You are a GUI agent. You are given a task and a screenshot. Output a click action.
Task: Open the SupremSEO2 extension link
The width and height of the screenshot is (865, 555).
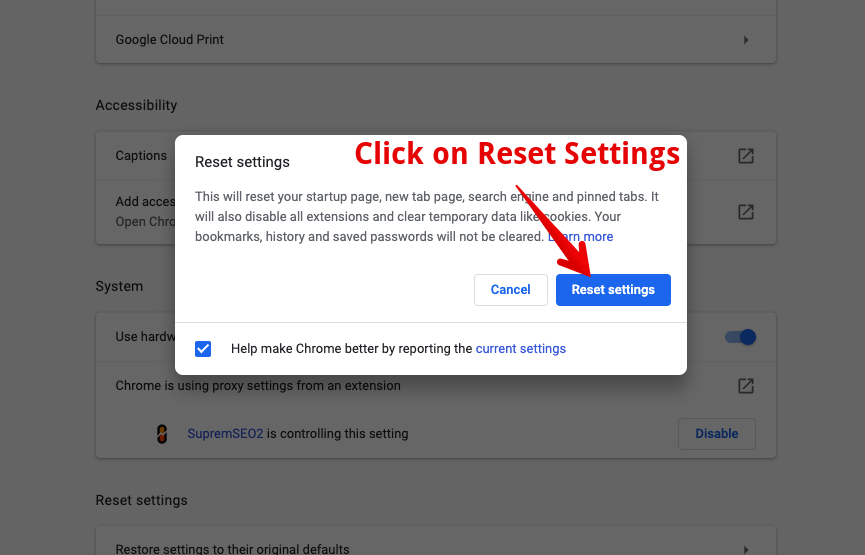pos(225,434)
